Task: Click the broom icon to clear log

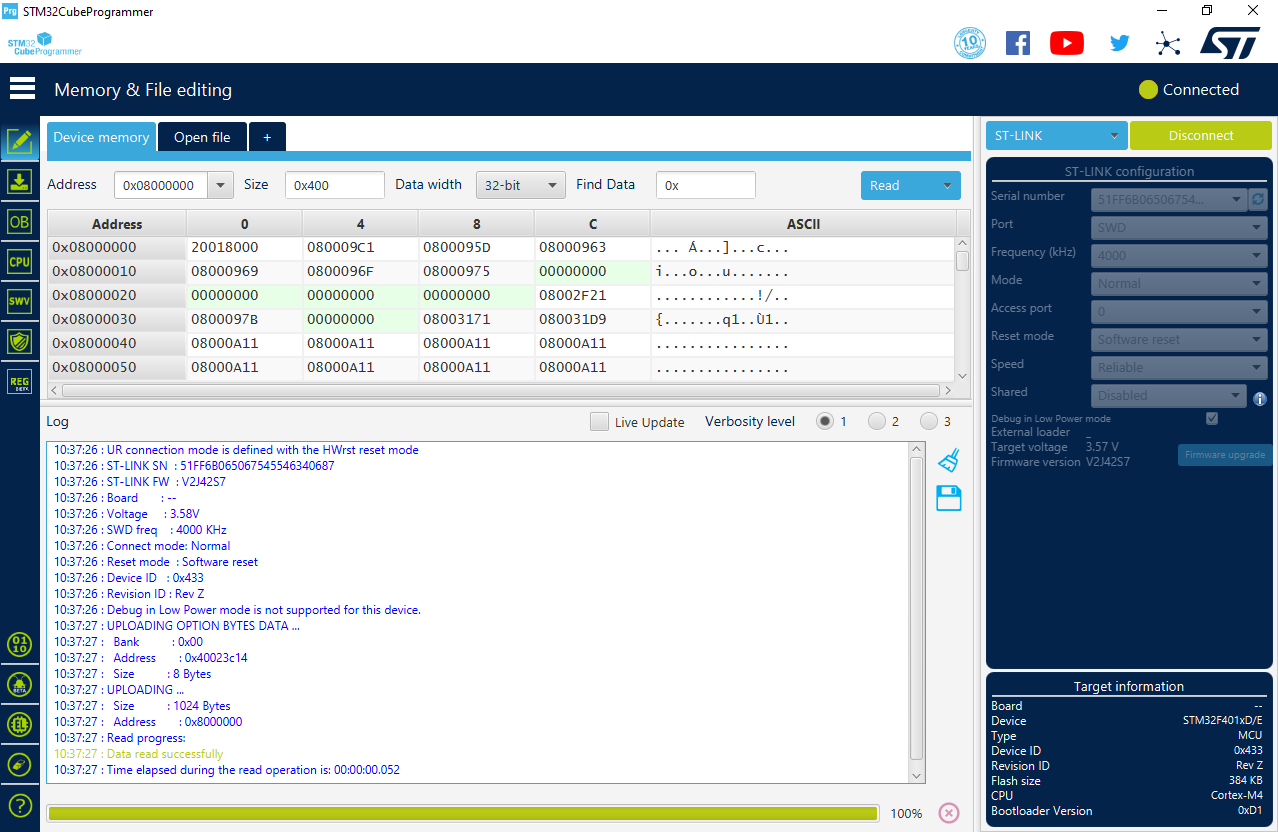Action: [948, 460]
